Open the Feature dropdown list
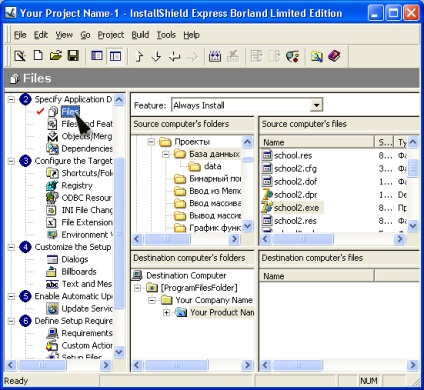The height and width of the screenshot is (390, 424). [x=316, y=105]
